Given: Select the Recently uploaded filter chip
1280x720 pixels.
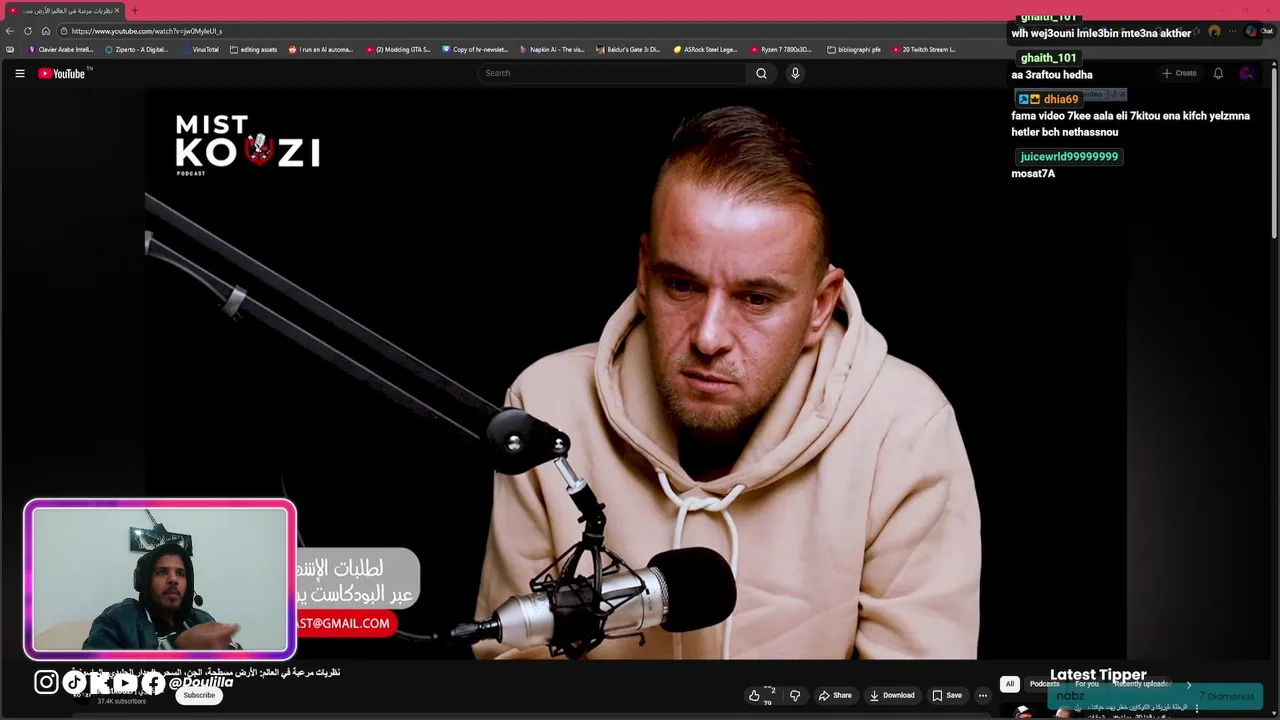Looking at the screenshot, I should (x=1142, y=684).
